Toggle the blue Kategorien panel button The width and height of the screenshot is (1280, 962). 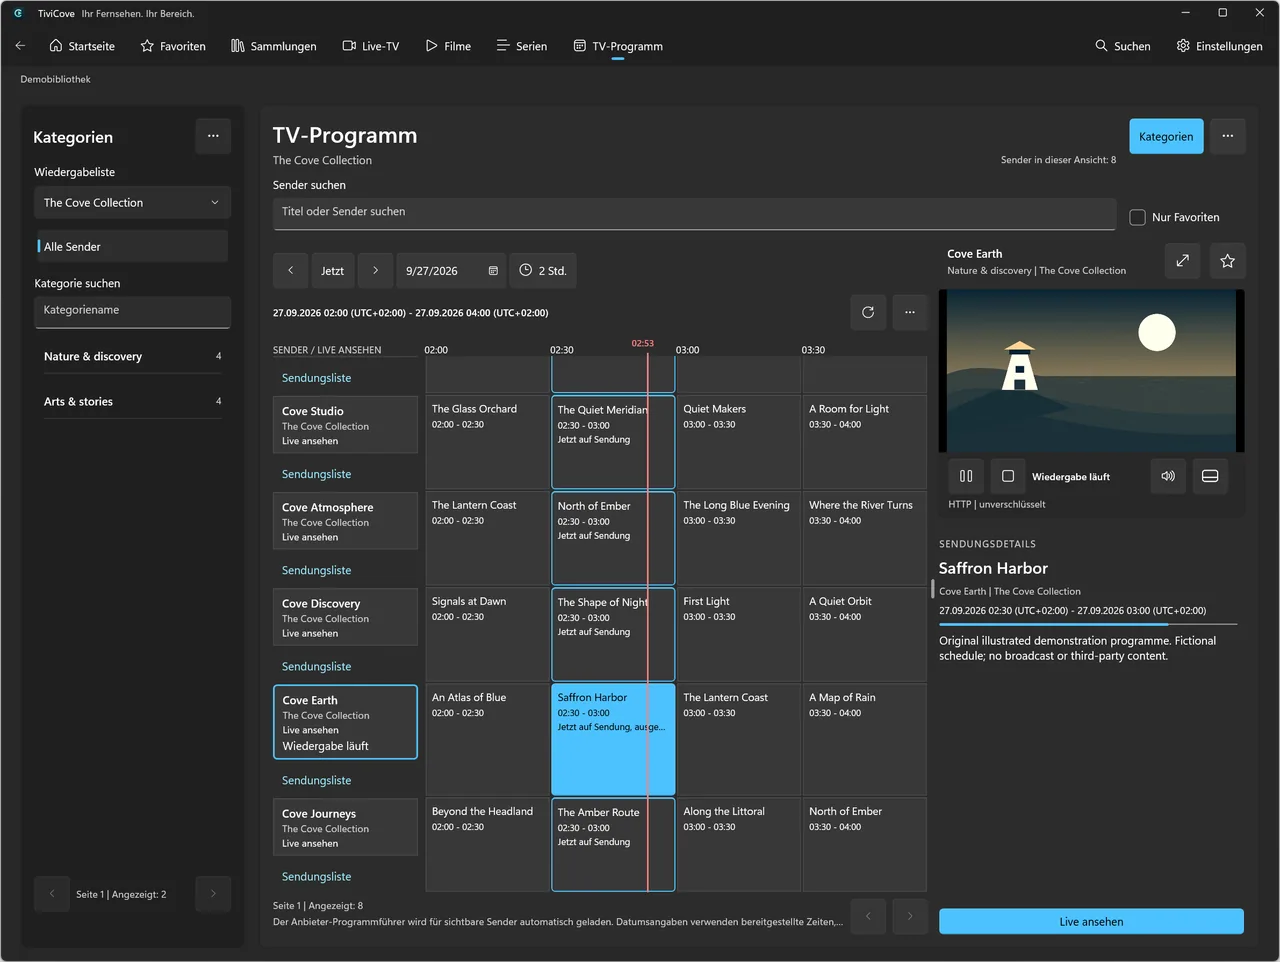tap(1166, 136)
